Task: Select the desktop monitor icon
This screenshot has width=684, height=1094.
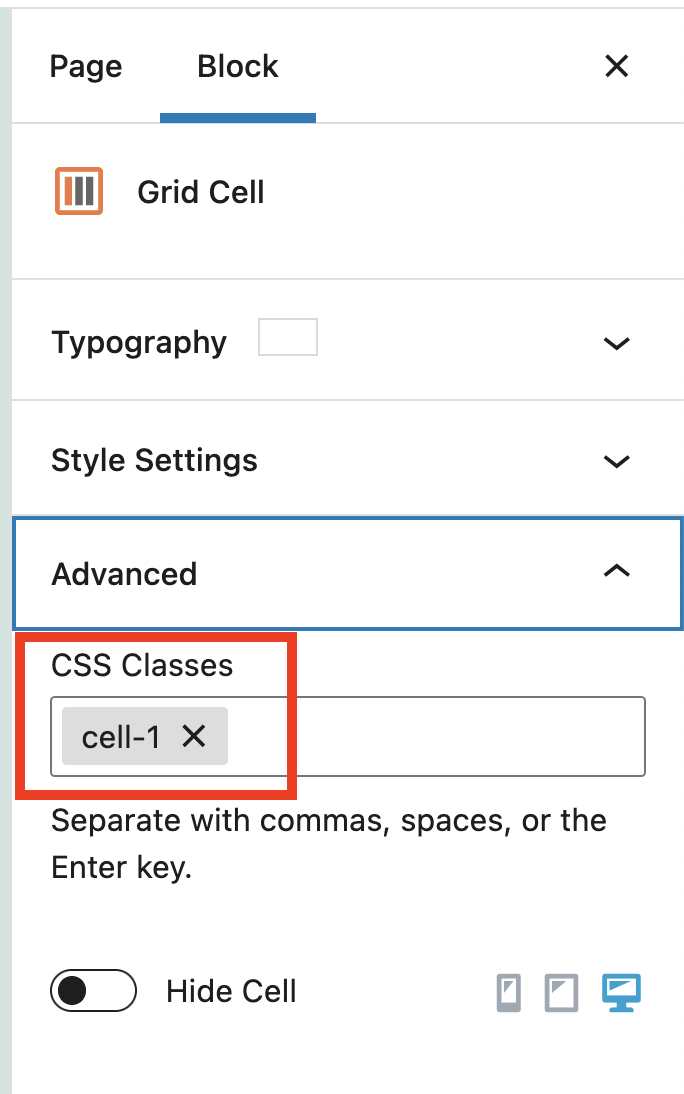Action: tap(621, 992)
